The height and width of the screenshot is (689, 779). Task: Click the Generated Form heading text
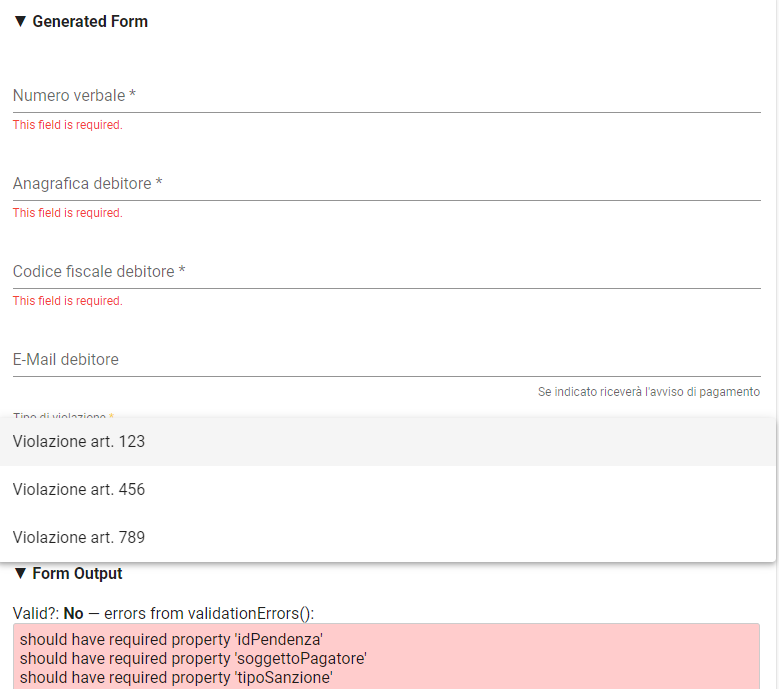(90, 21)
